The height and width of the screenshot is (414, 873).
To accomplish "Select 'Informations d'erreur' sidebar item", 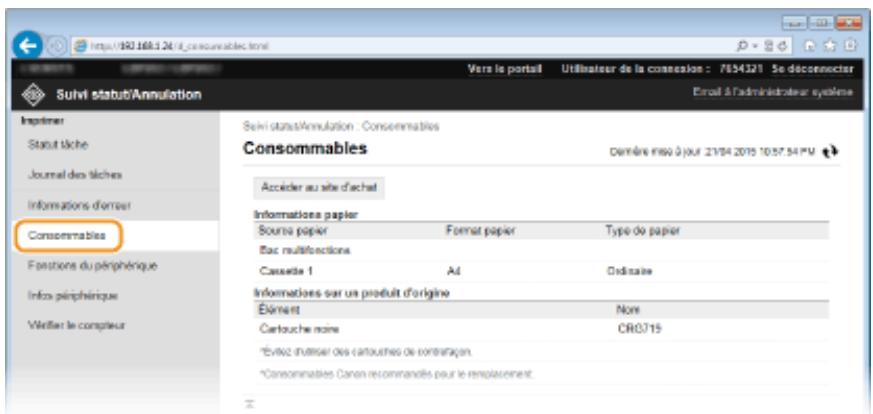I will [x=79, y=205].
